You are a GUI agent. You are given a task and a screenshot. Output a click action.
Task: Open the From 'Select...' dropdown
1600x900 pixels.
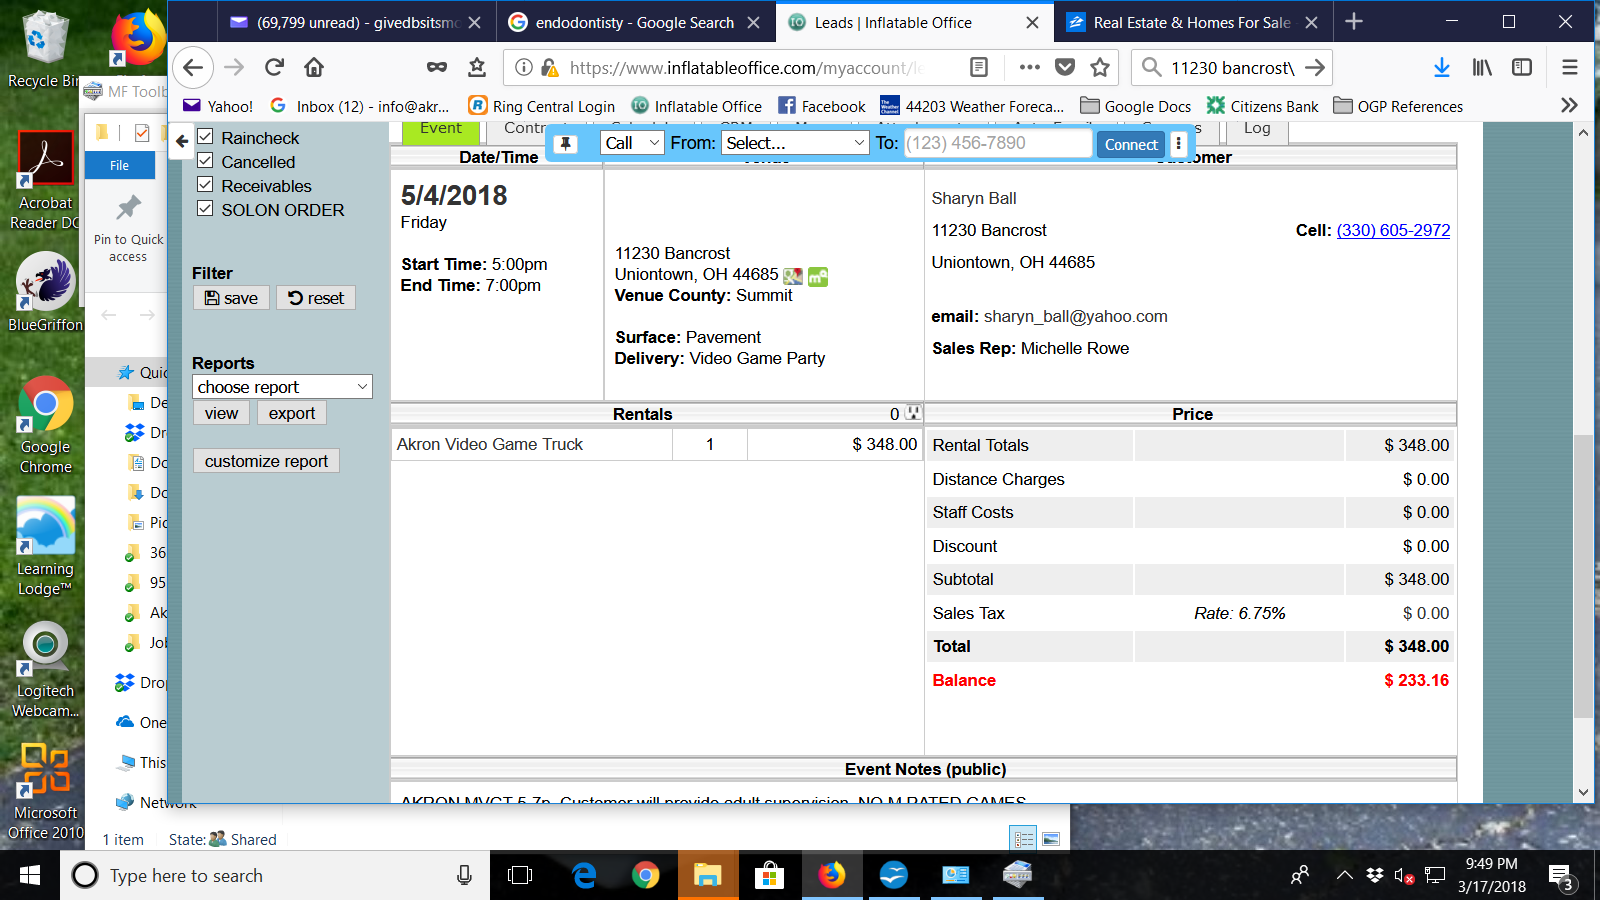point(794,143)
